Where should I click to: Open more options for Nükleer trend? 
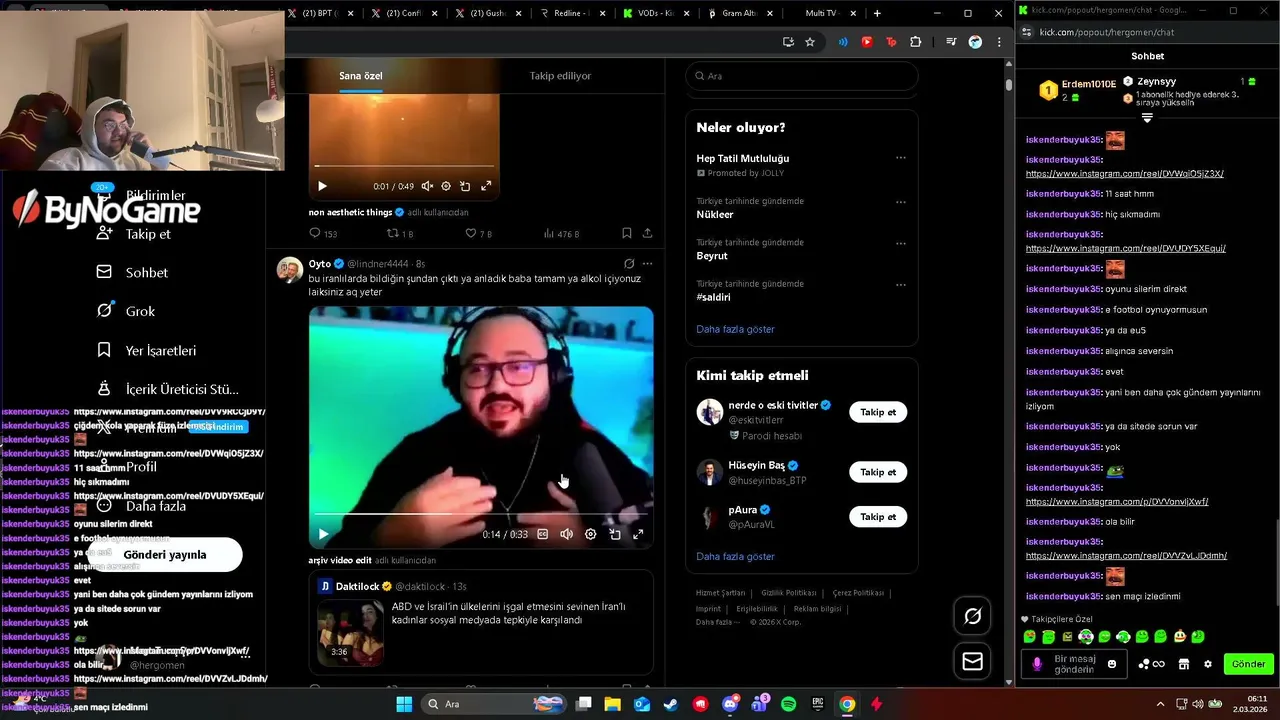pyautogui.click(x=901, y=201)
